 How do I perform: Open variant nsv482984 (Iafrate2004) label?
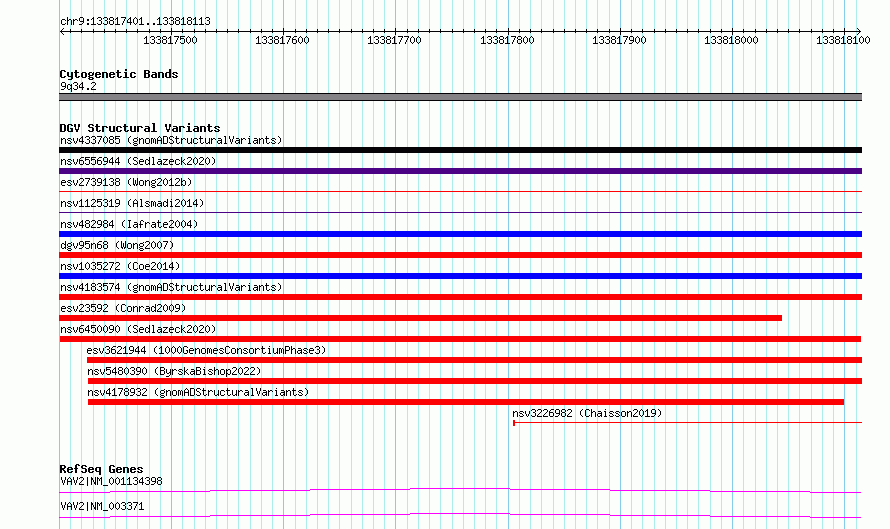coord(129,224)
